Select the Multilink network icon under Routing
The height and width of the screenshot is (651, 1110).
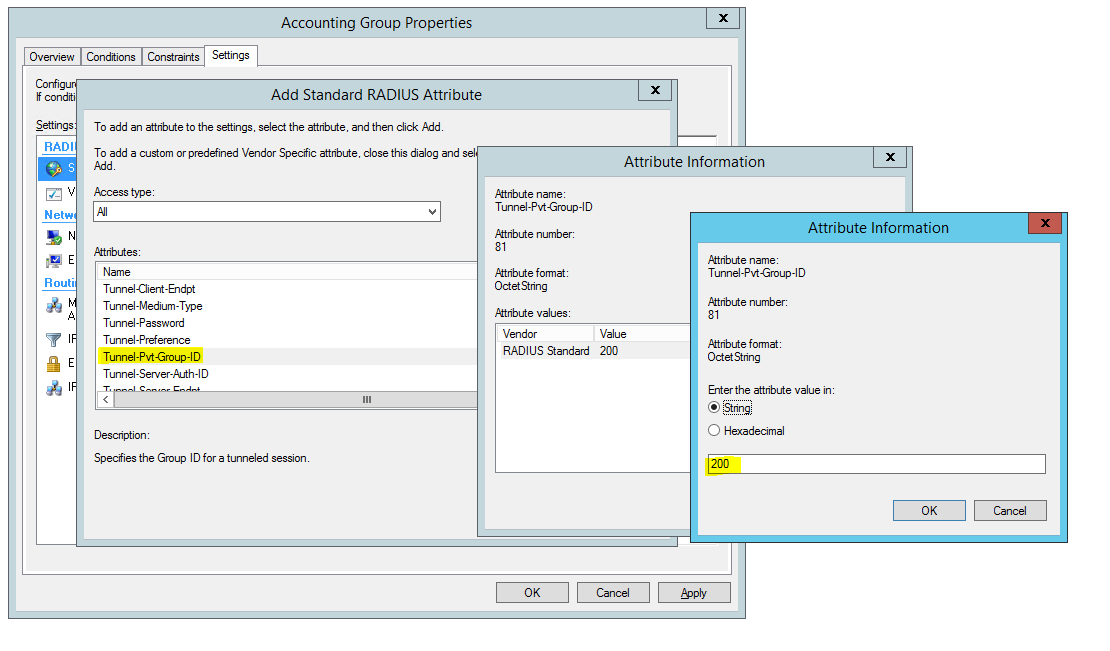coord(54,305)
